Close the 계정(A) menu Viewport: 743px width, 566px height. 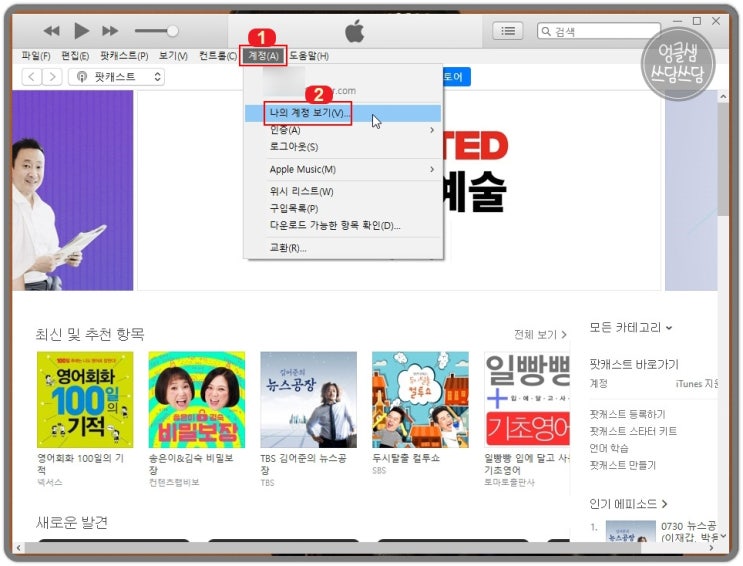263,56
